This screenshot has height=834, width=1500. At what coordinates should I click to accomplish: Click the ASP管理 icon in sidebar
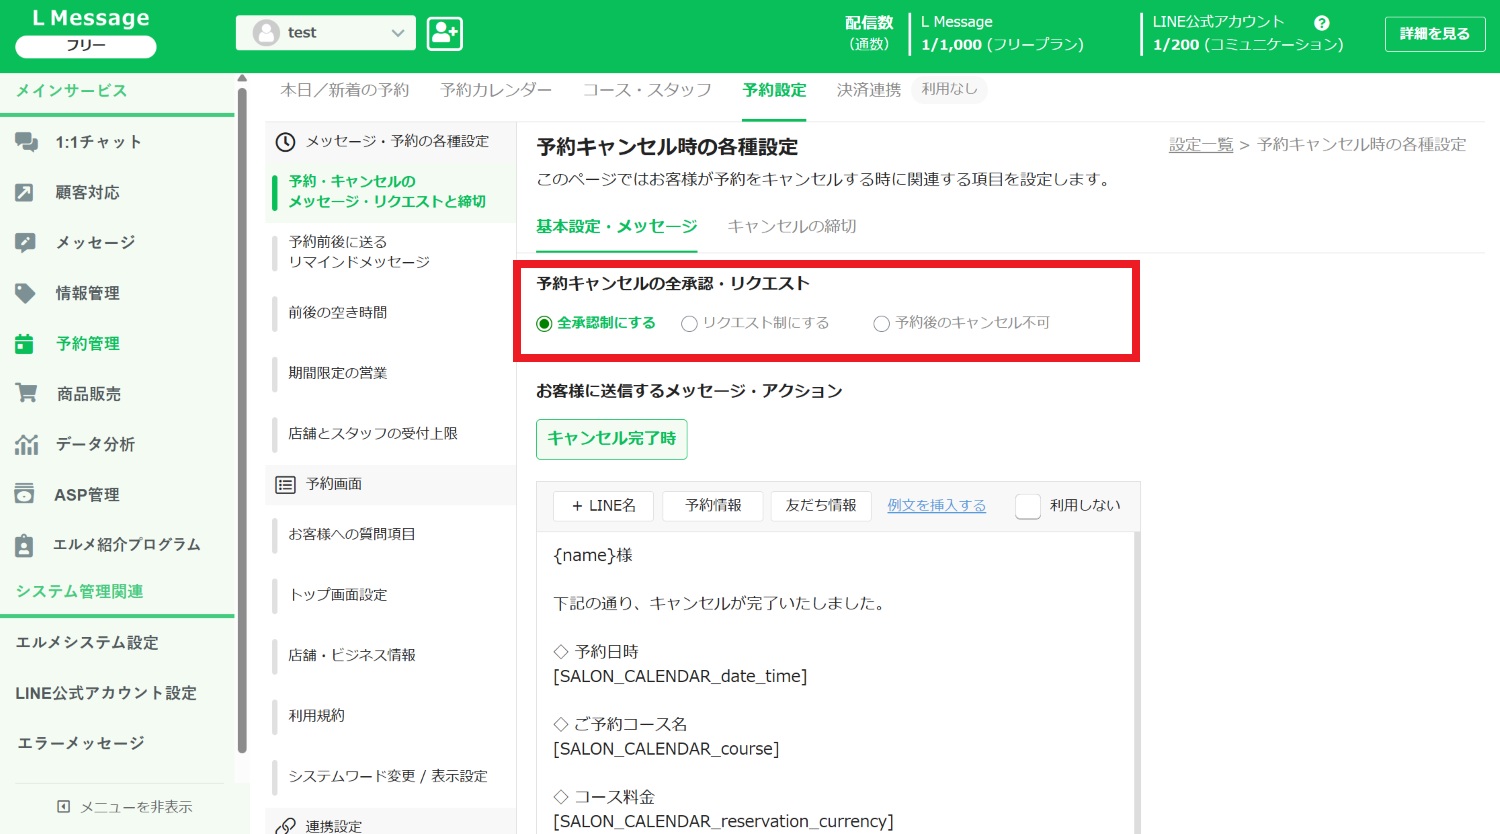click(25, 494)
